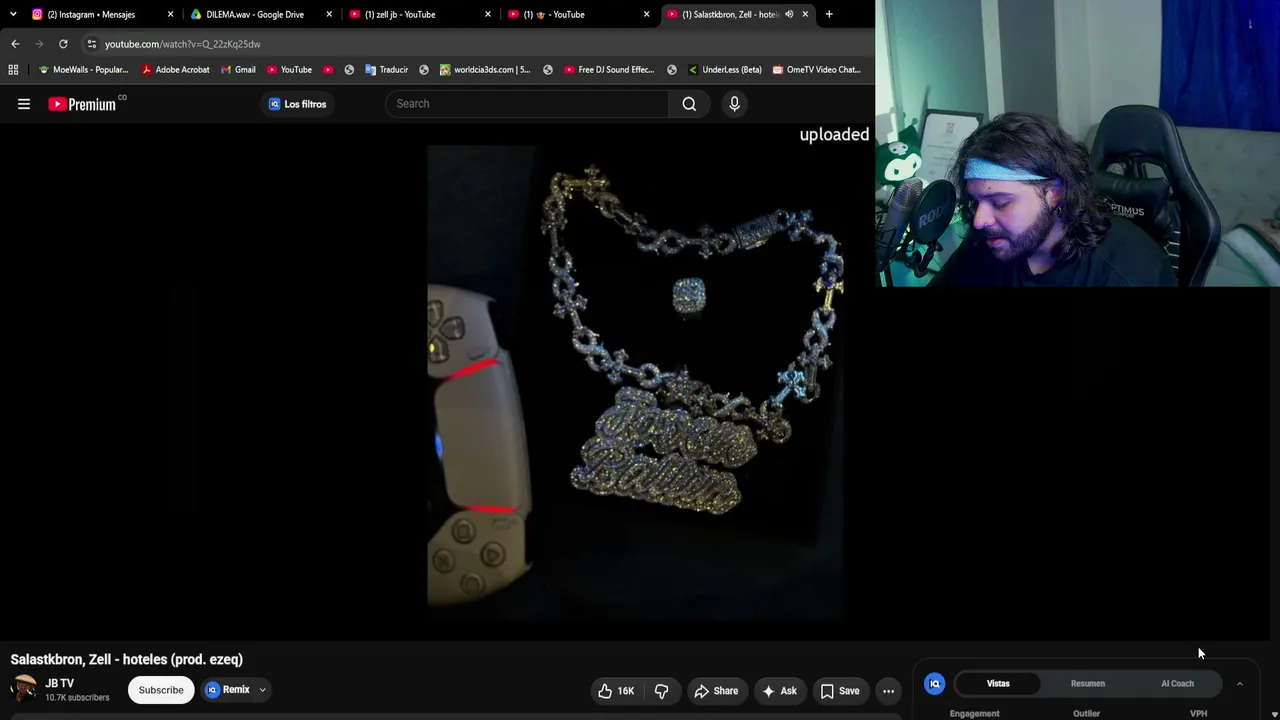
Task: View site information icon in address bar
Action: coord(91,44)
